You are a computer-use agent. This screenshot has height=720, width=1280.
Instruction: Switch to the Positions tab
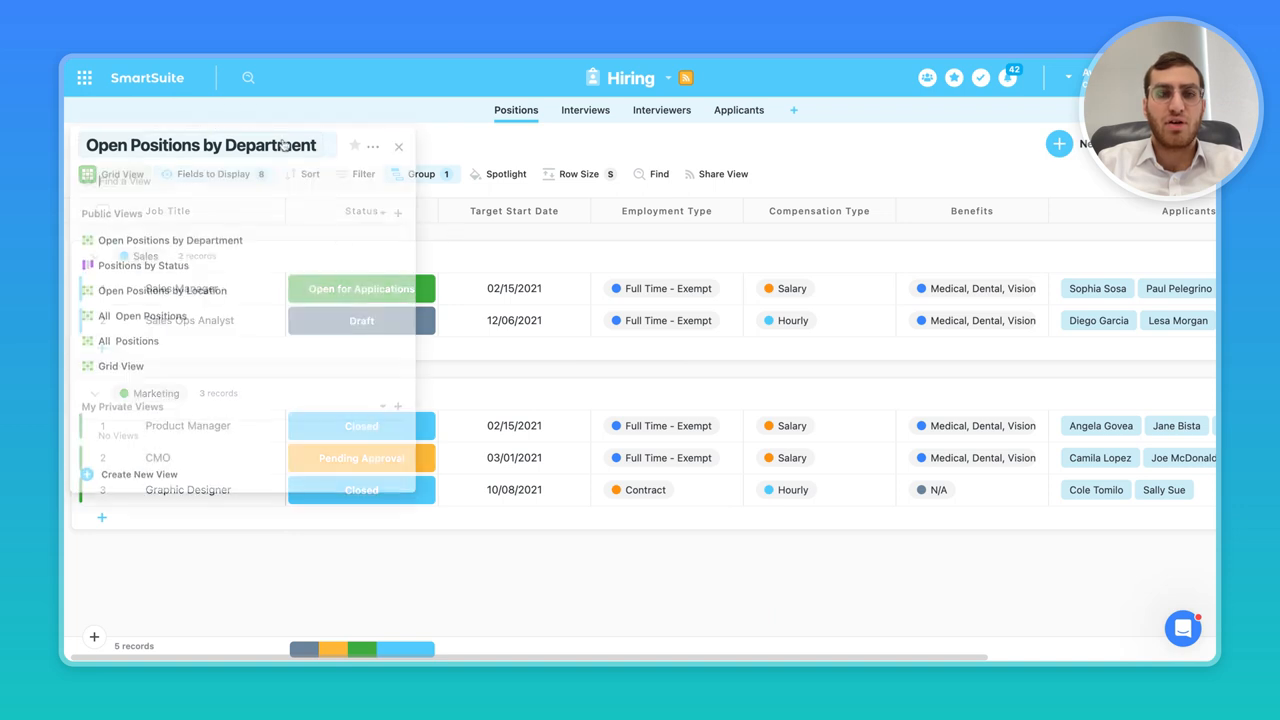(516, 110)
